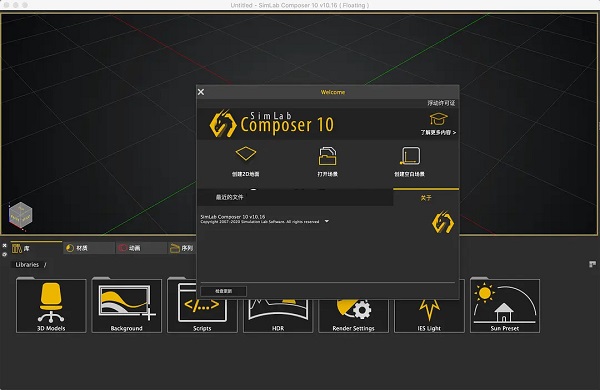Viewport: 600px width, 390px height.
Task: Click the 创建2D地面 label
Action: (x=246, y=174)
